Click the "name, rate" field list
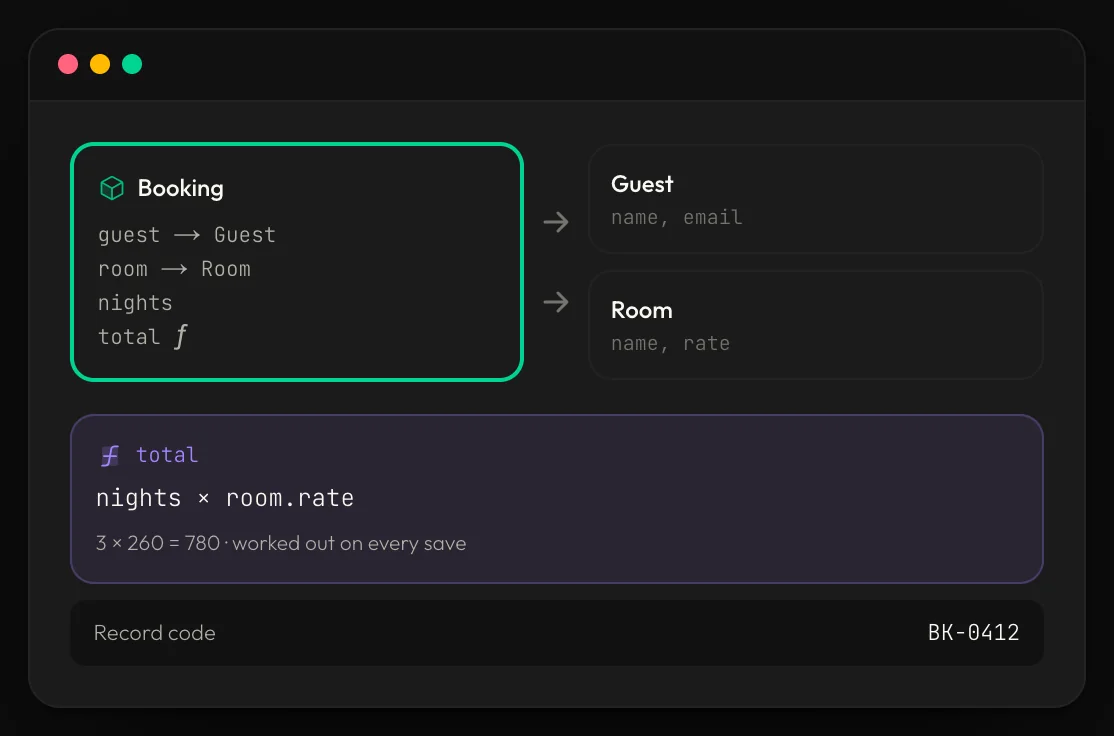This screenshot has height=736, width=1114. pos(671,344)
